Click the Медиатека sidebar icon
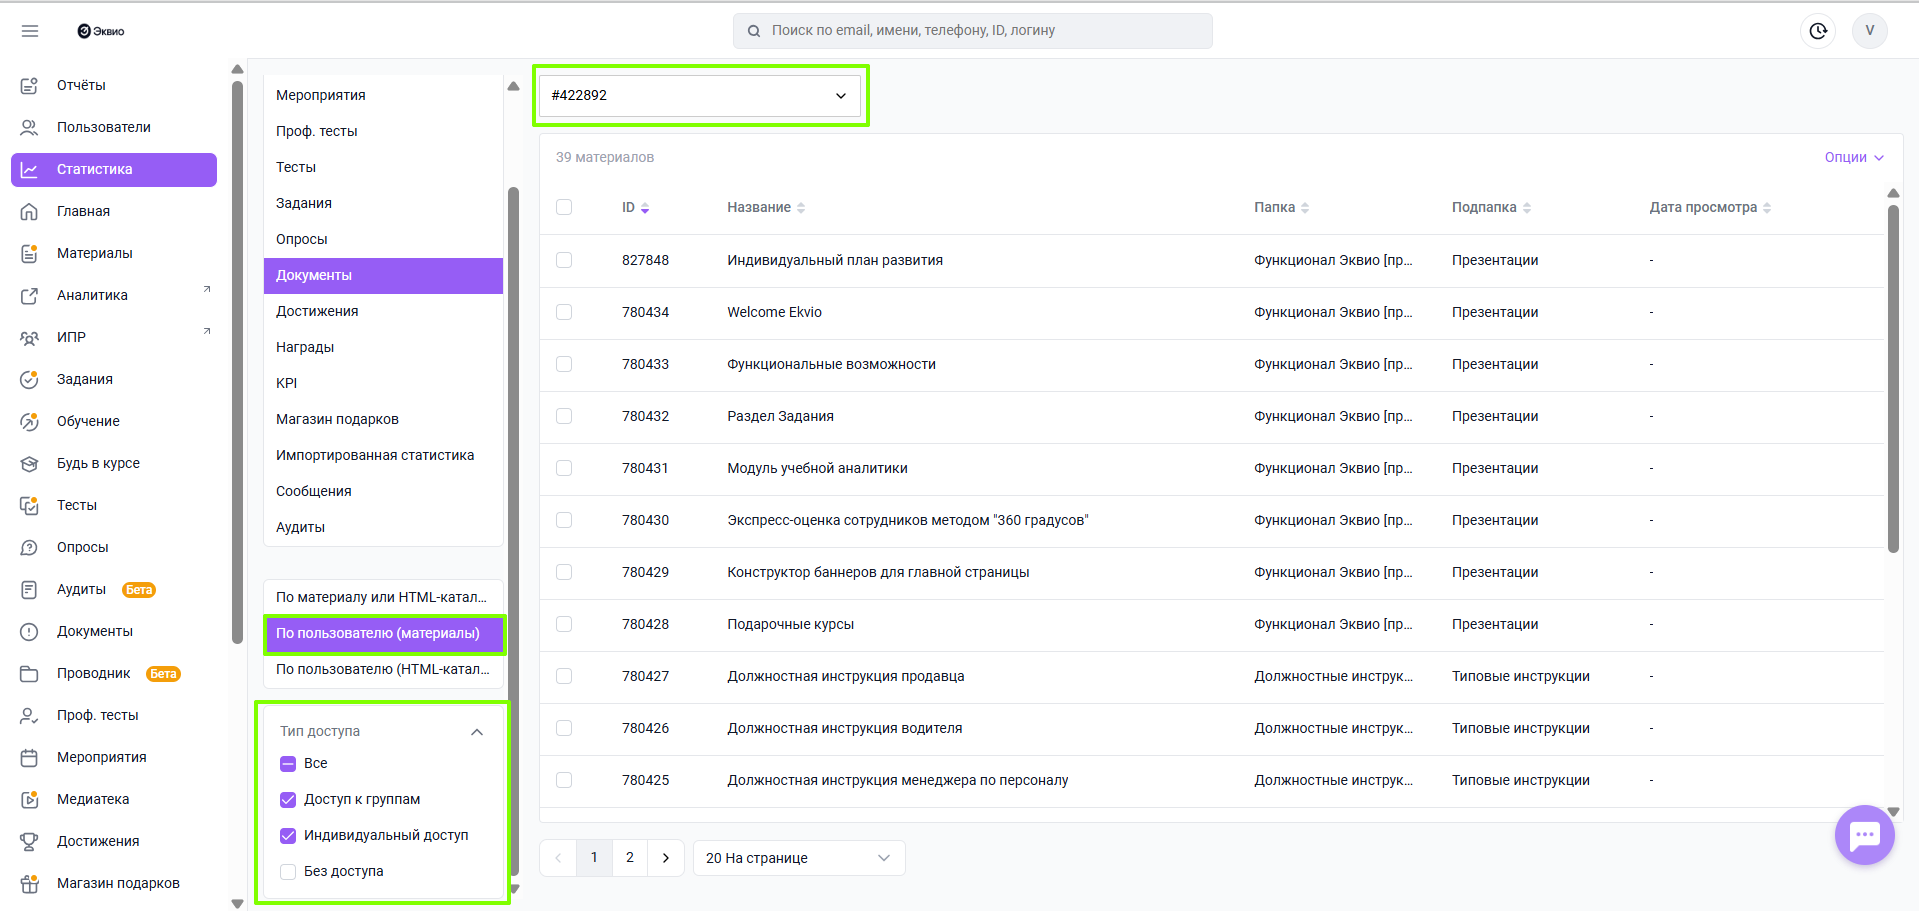1919x911 pixels. click(x=30, y=800)
